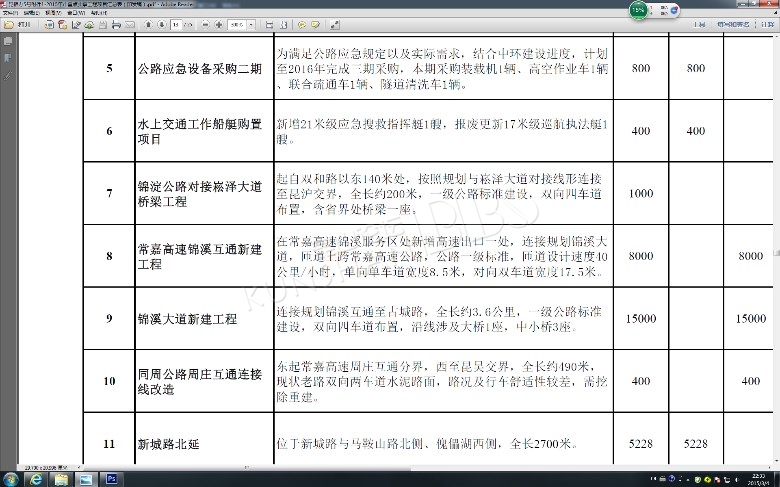Click the row number 10 cell
The height and width of the screenshot is (487, 780).
pyautogui.click(x=109, y=381)
